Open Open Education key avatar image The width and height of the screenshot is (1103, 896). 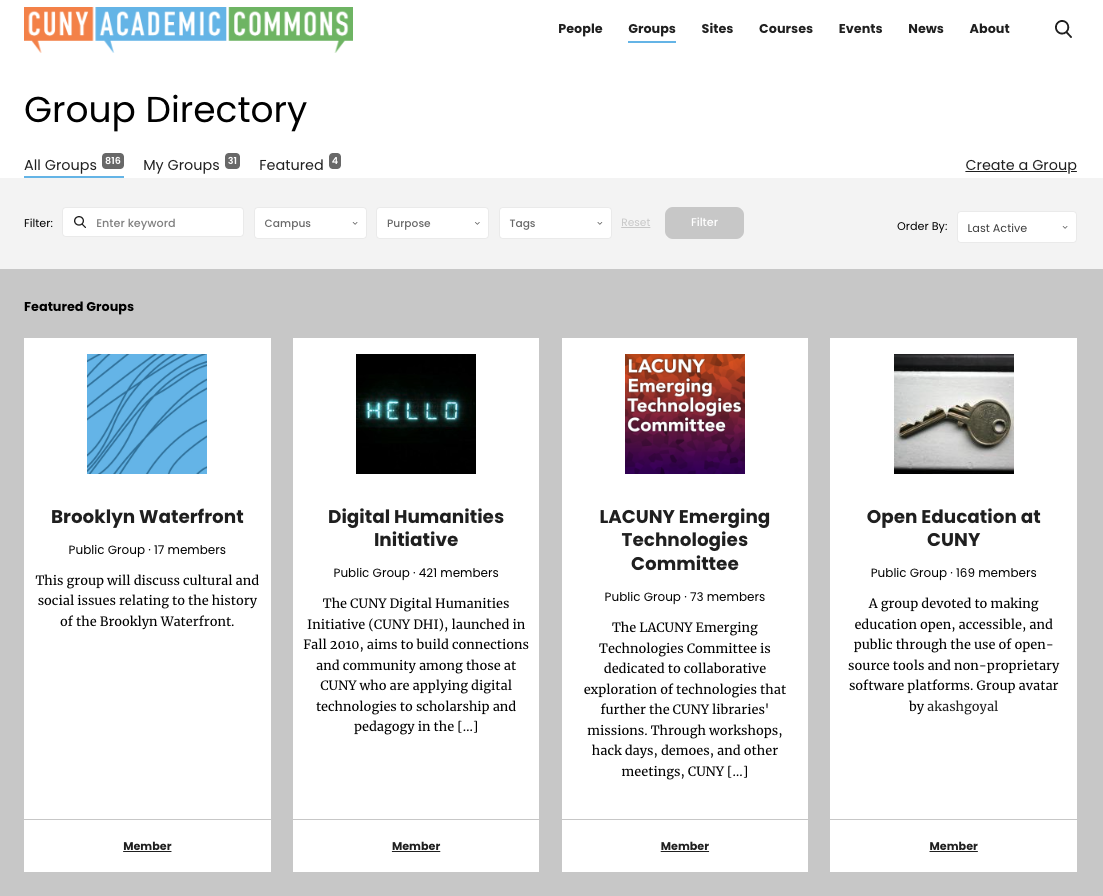953,414
